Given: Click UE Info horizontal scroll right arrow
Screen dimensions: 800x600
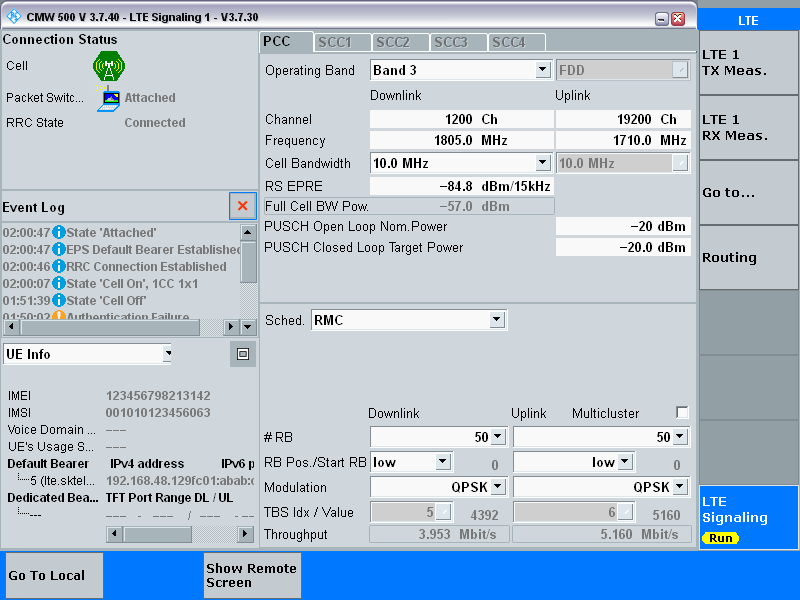Looking at the screenshot, I should (x=245, y=534).
